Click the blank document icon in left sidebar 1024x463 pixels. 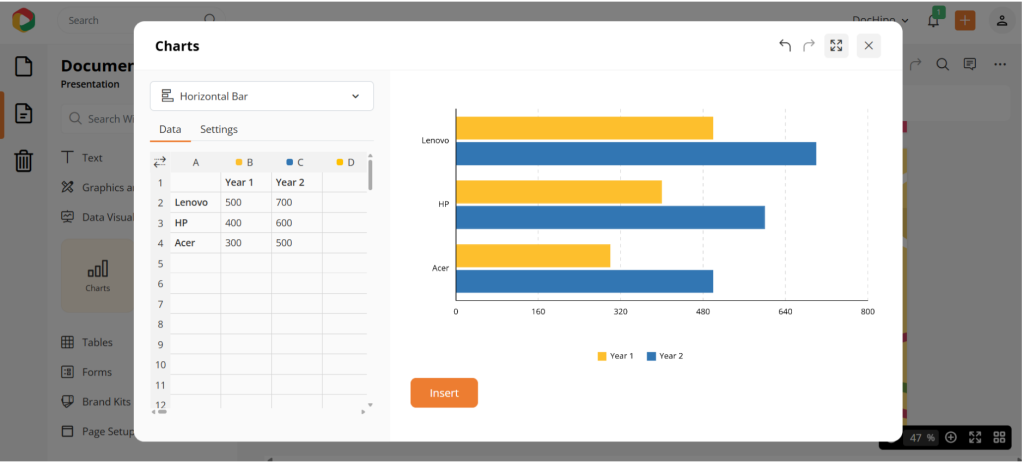tap(24, 66)
